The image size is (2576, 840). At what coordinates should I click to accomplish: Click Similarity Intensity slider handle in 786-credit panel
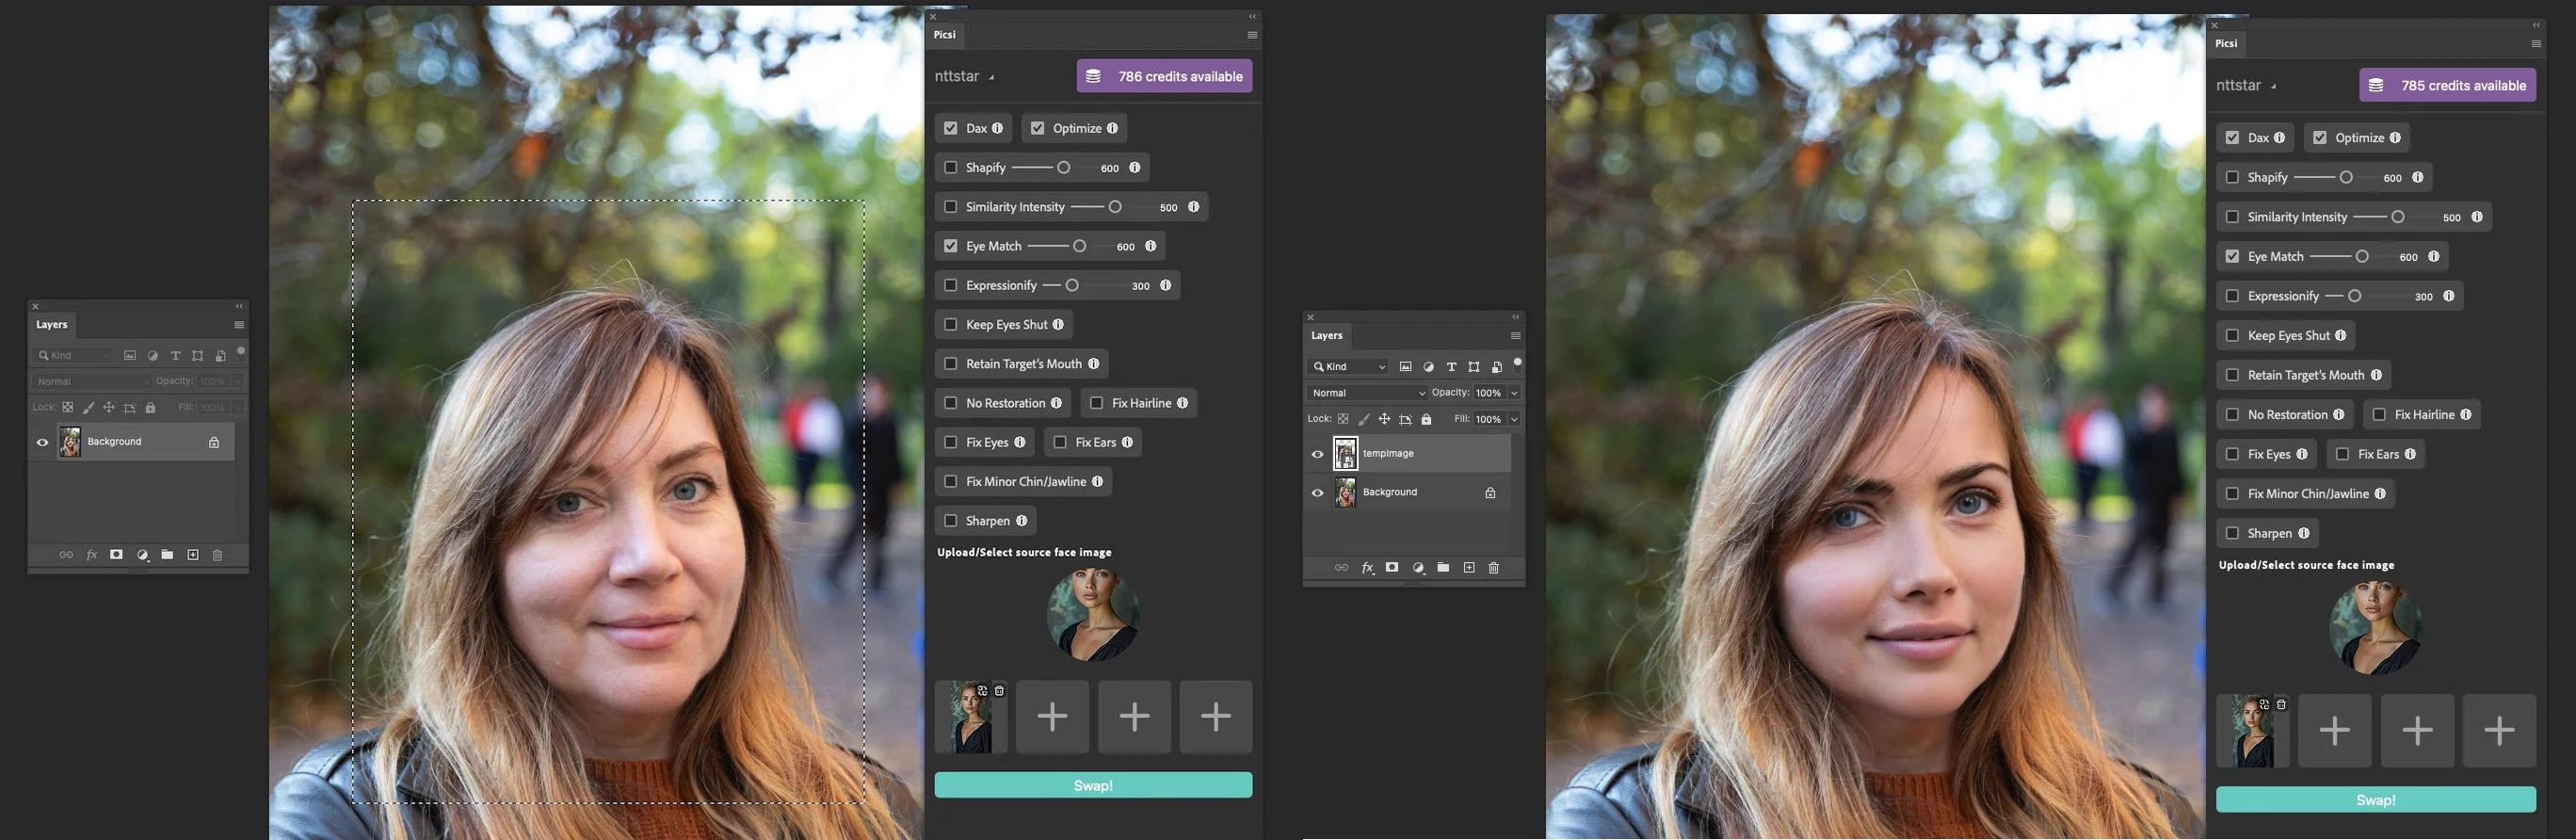point(1114,207)
